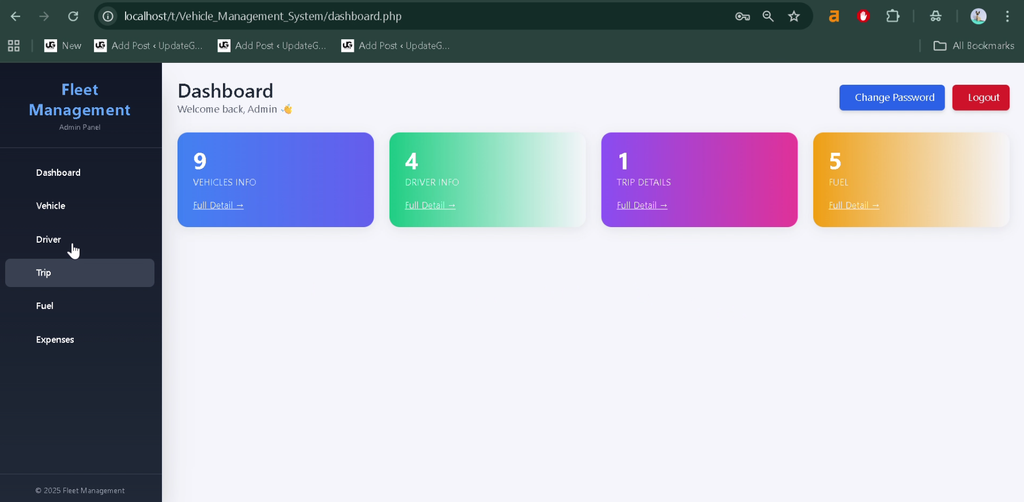View site information icon in address bar
The height and width of the screenshot is (502, 1024).
(x=108, y=16)
